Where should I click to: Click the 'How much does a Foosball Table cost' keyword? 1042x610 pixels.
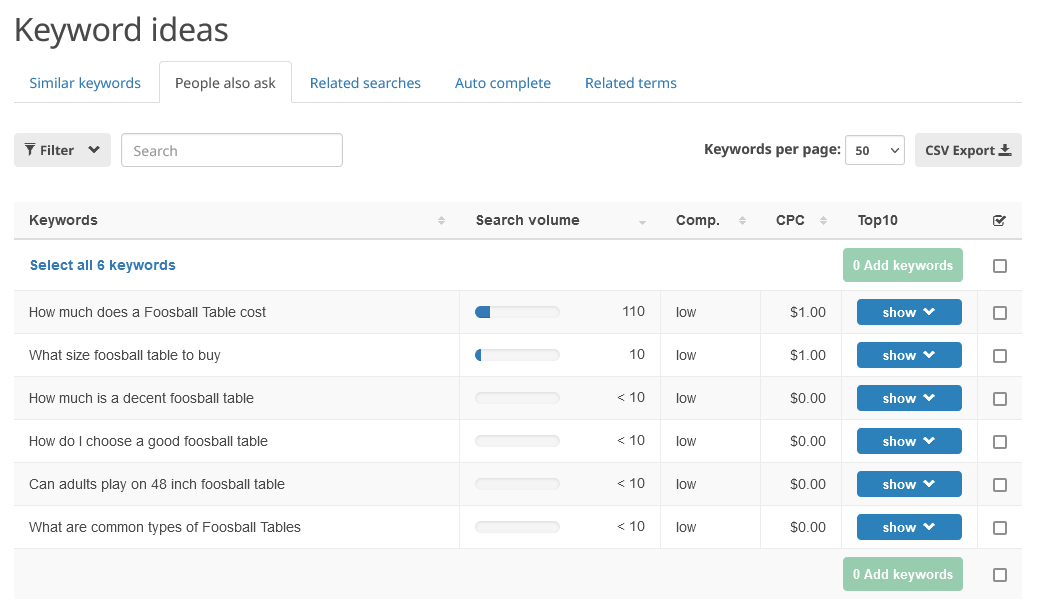147,312
